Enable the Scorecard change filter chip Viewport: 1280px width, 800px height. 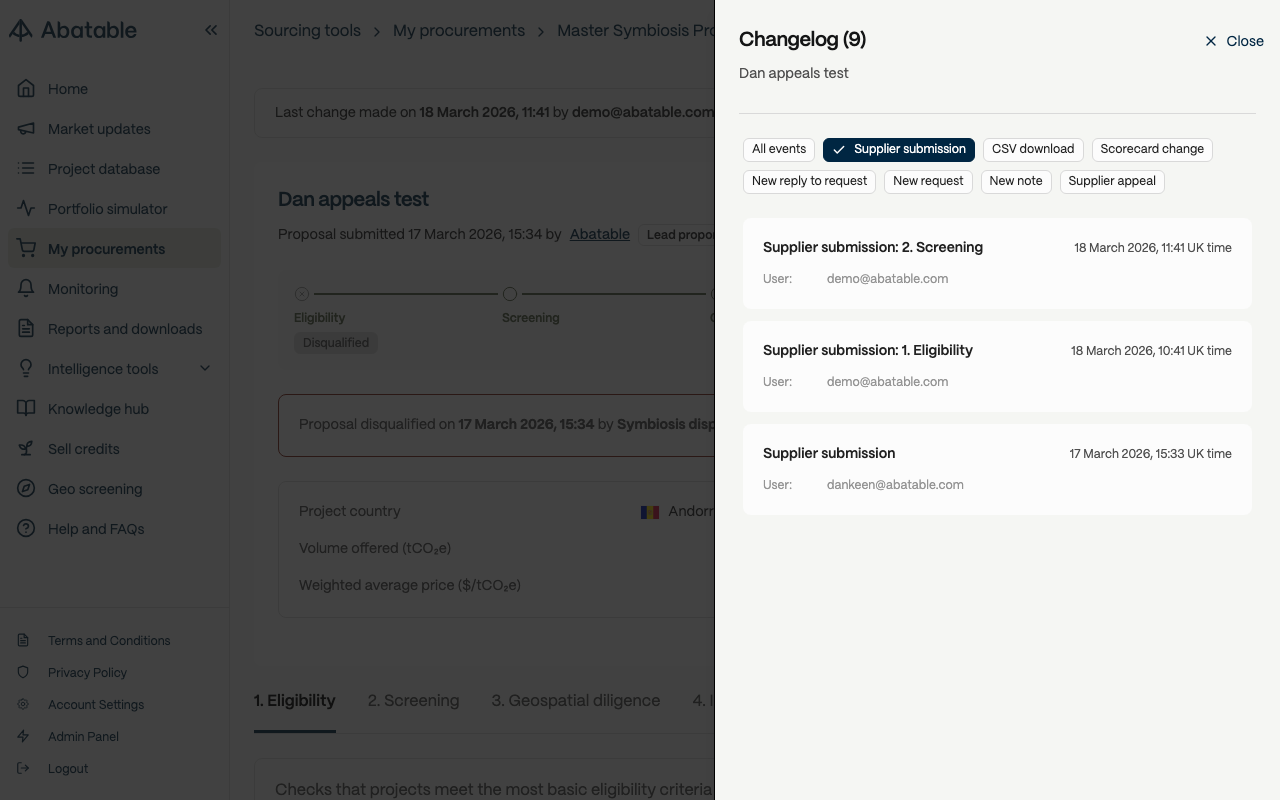click(x=1151, y=150)
